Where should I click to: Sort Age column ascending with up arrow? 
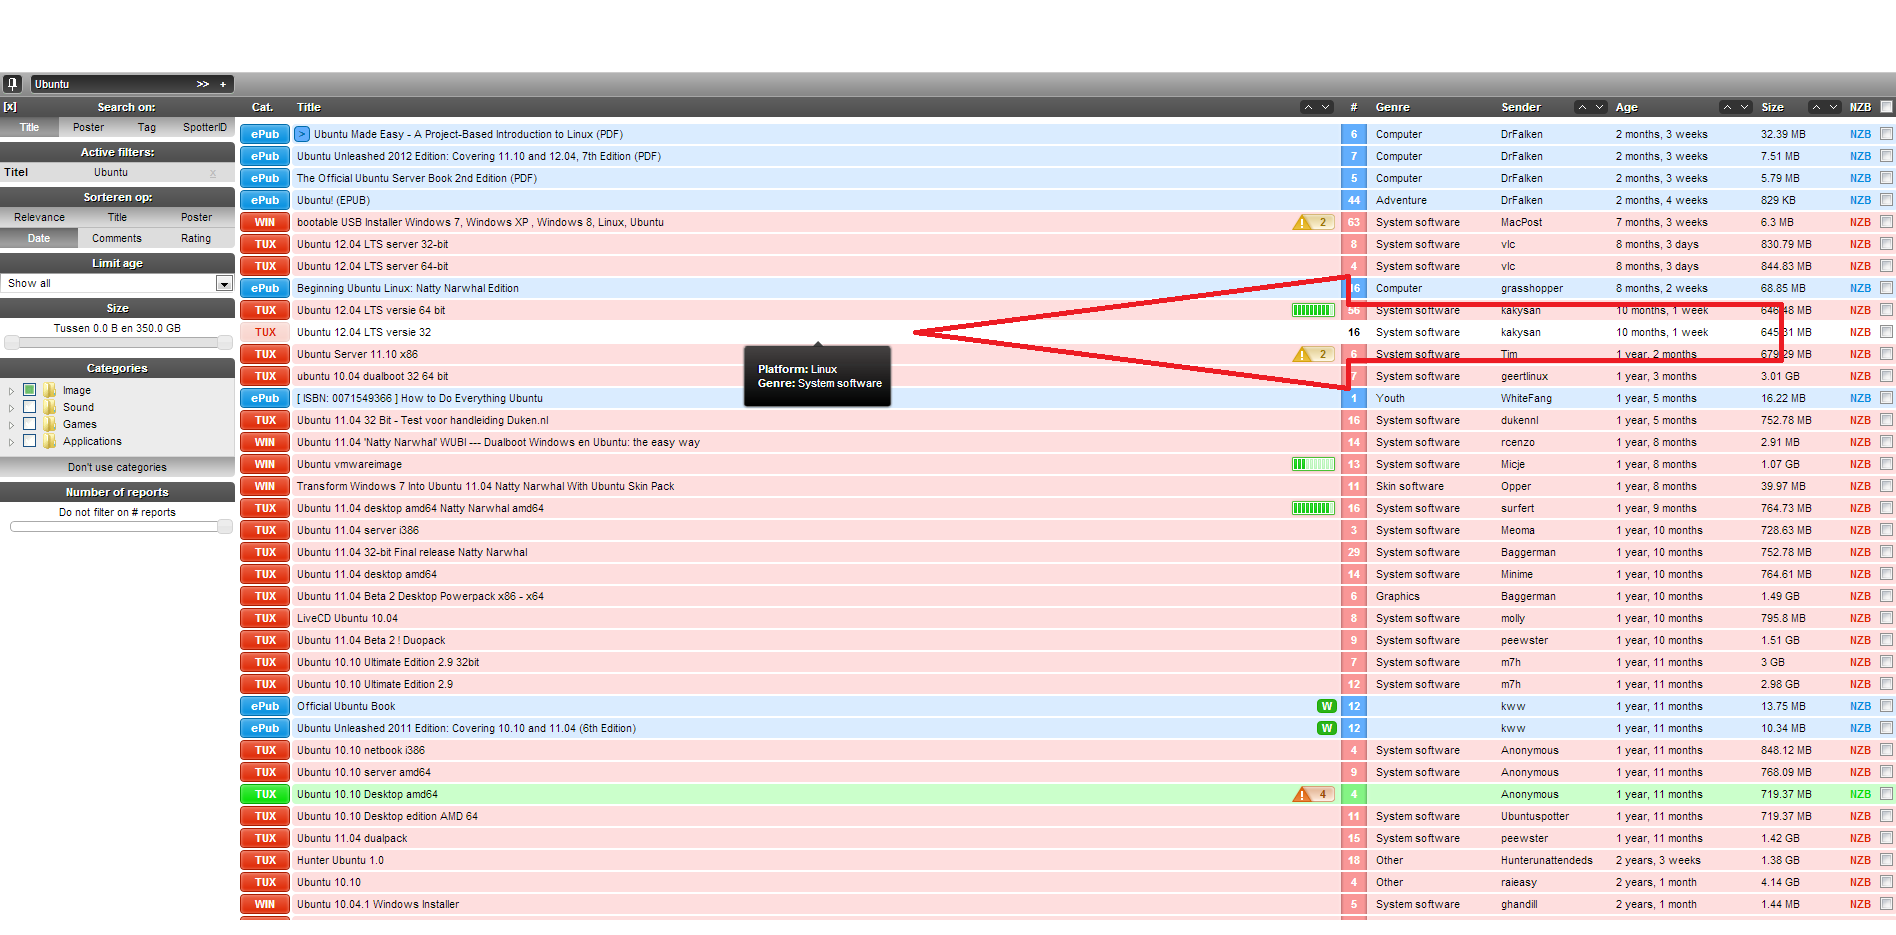[x=1727, y=107]
